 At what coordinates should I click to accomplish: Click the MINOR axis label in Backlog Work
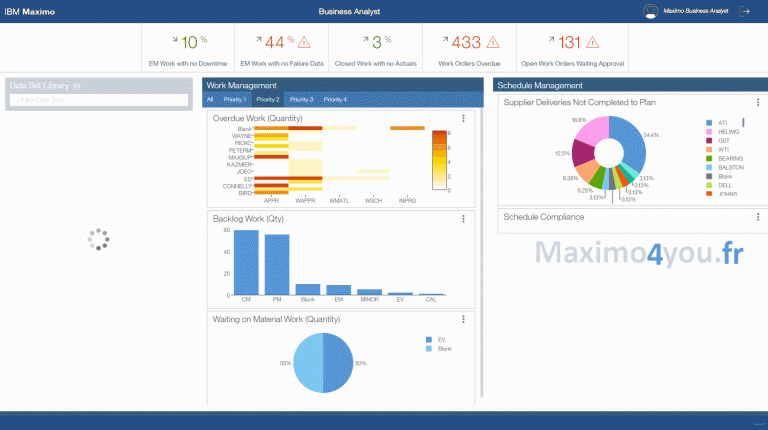pyautogui.click(x=369, y=300)
